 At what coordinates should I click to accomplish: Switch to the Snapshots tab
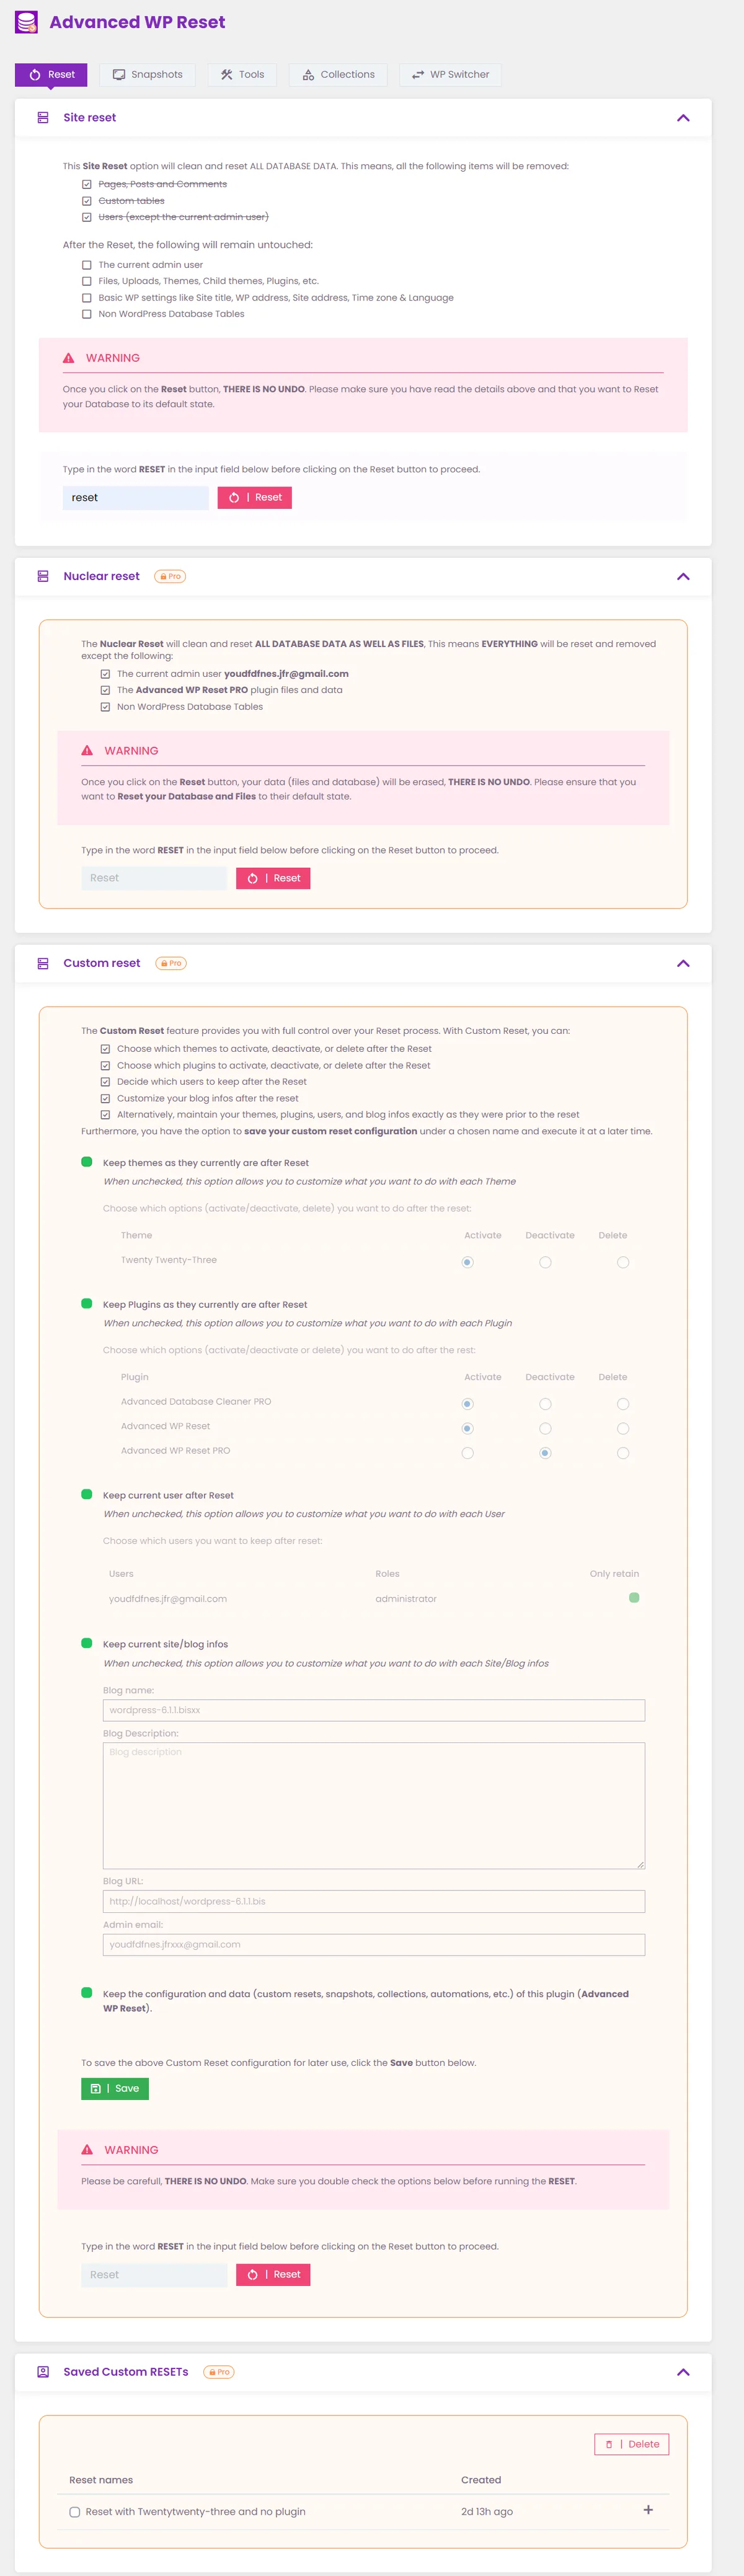click(x=148, y=75)
